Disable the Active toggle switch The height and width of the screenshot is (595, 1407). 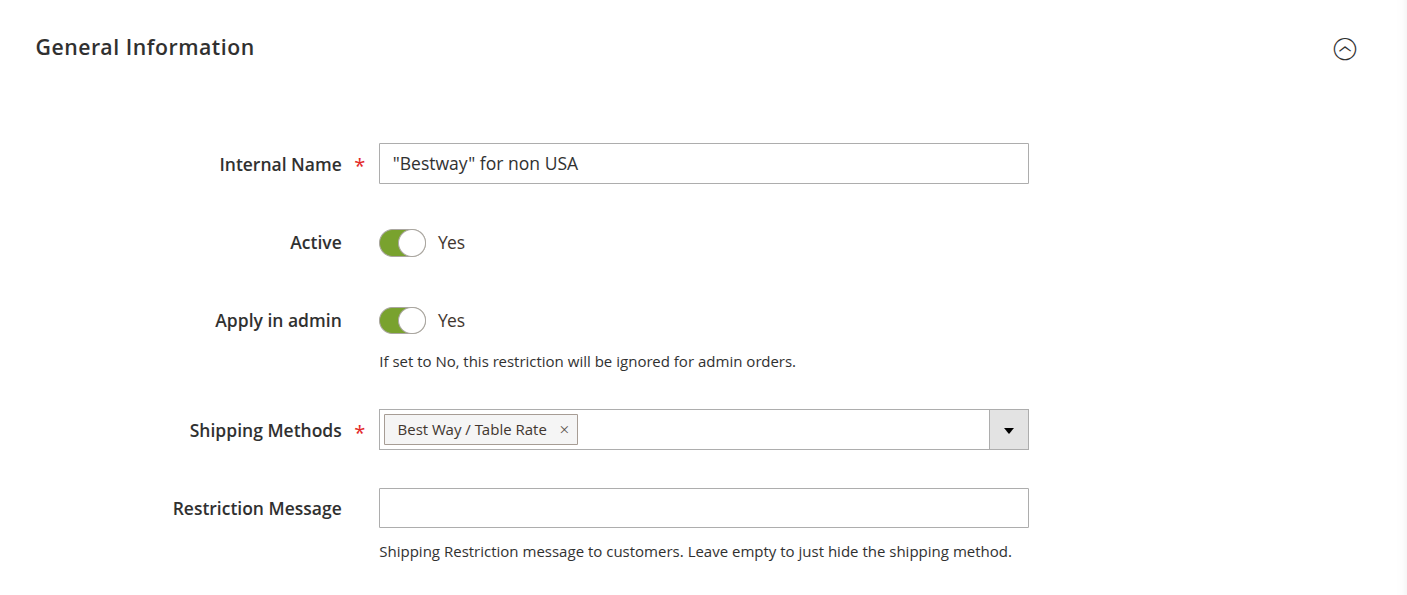coord(402,243)
